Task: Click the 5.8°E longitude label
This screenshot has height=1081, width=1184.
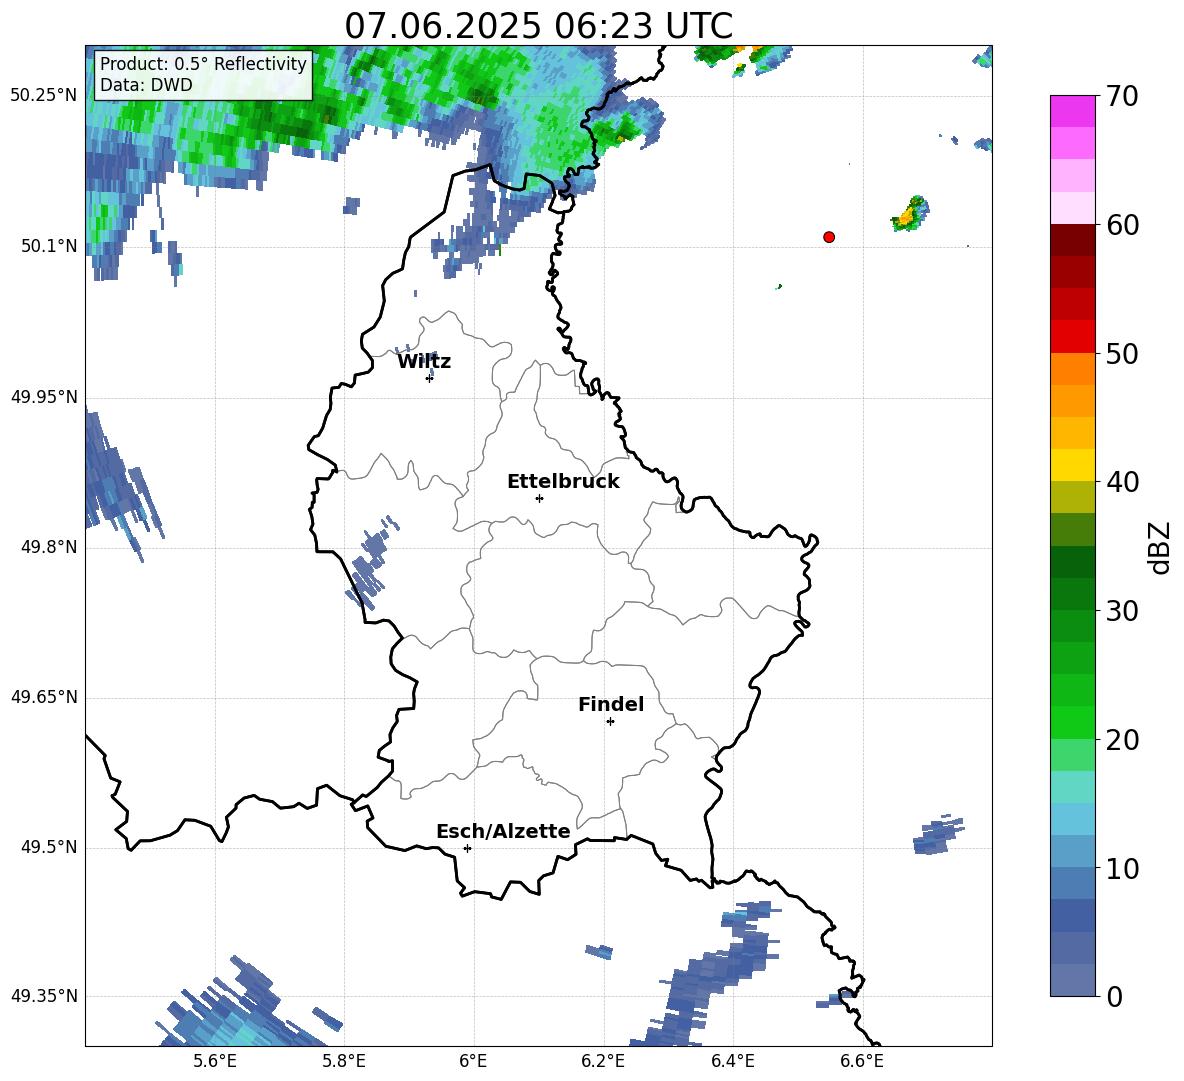Action: pyautogui.click(x=344, y=1061)
